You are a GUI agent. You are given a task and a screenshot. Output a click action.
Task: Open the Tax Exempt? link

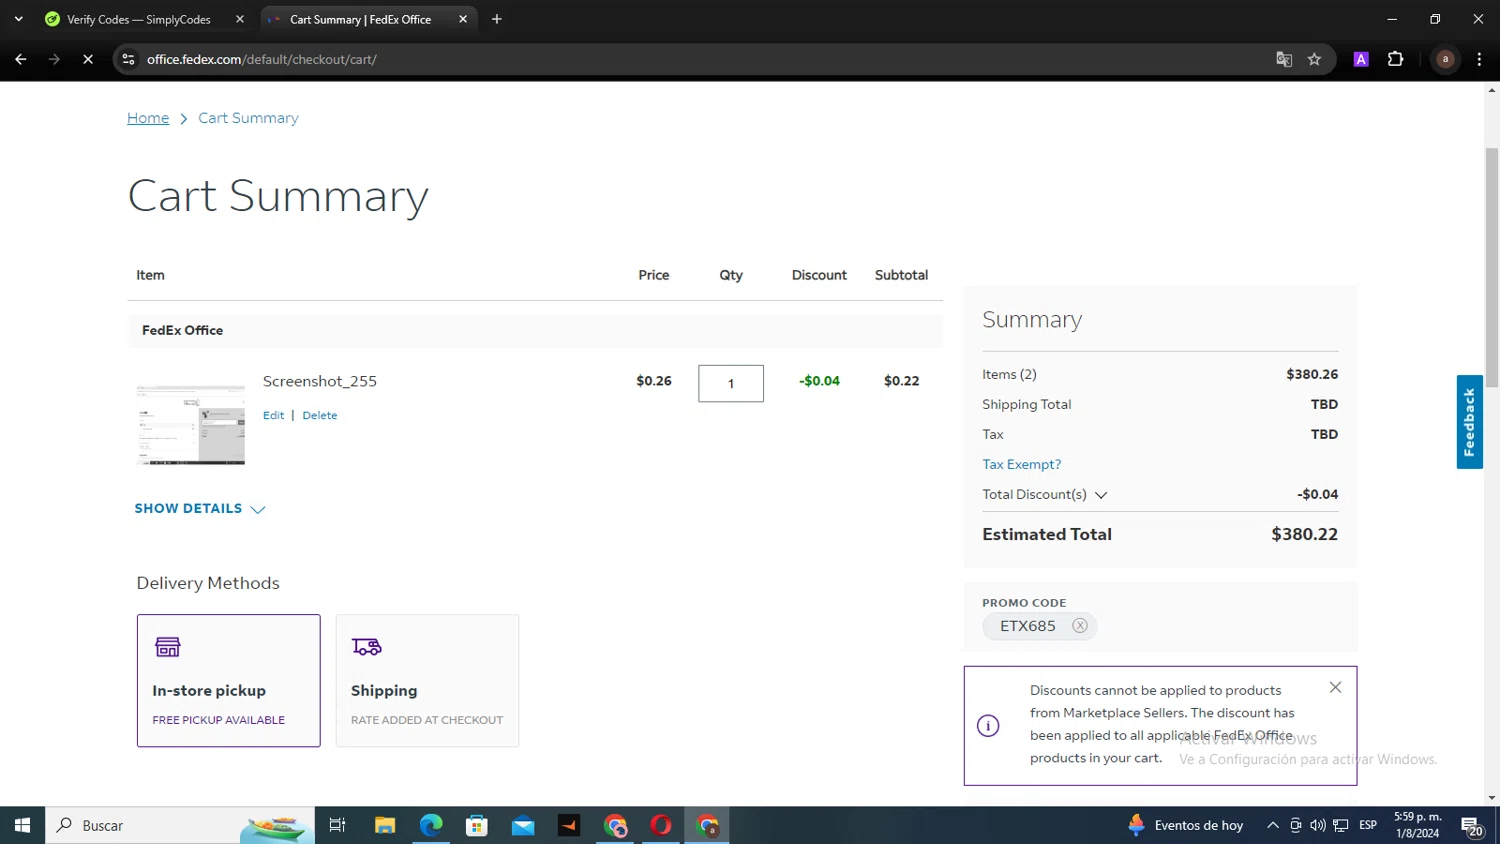point(1021,464)
